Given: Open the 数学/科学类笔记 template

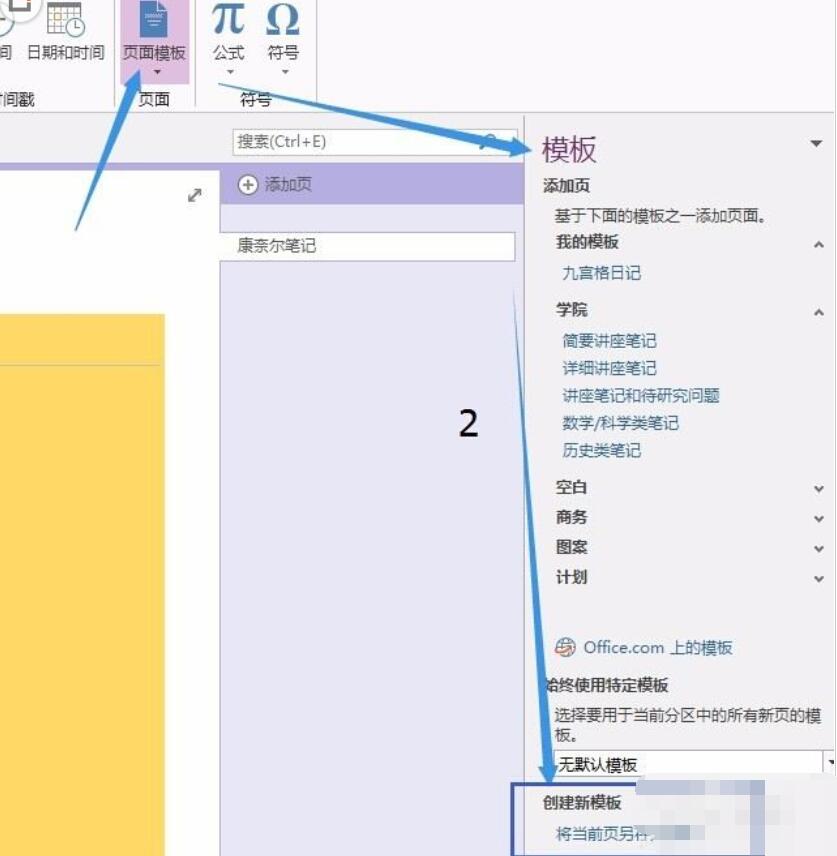Looking at the screenshot, I should [x=620, y=423].
